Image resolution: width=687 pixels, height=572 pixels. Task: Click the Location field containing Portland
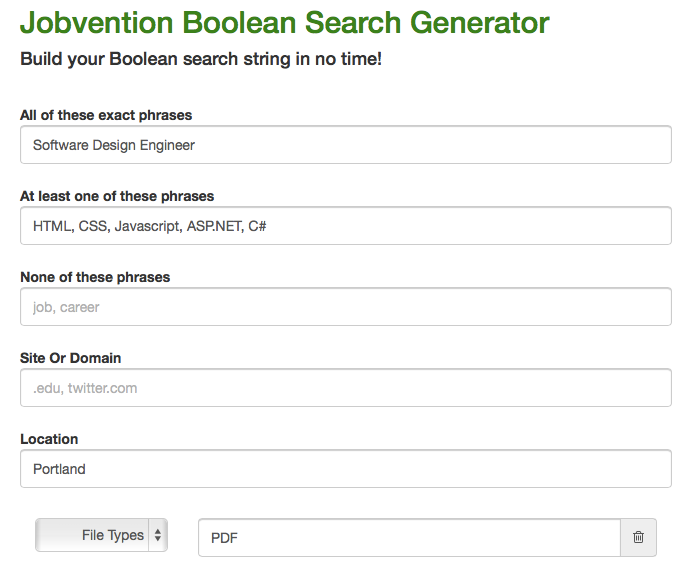click(x=346, y=469)
